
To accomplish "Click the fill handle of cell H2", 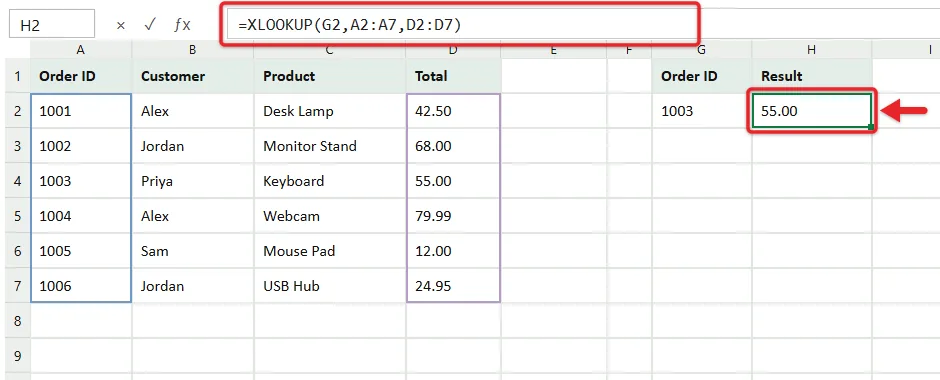I will point(870,127).
